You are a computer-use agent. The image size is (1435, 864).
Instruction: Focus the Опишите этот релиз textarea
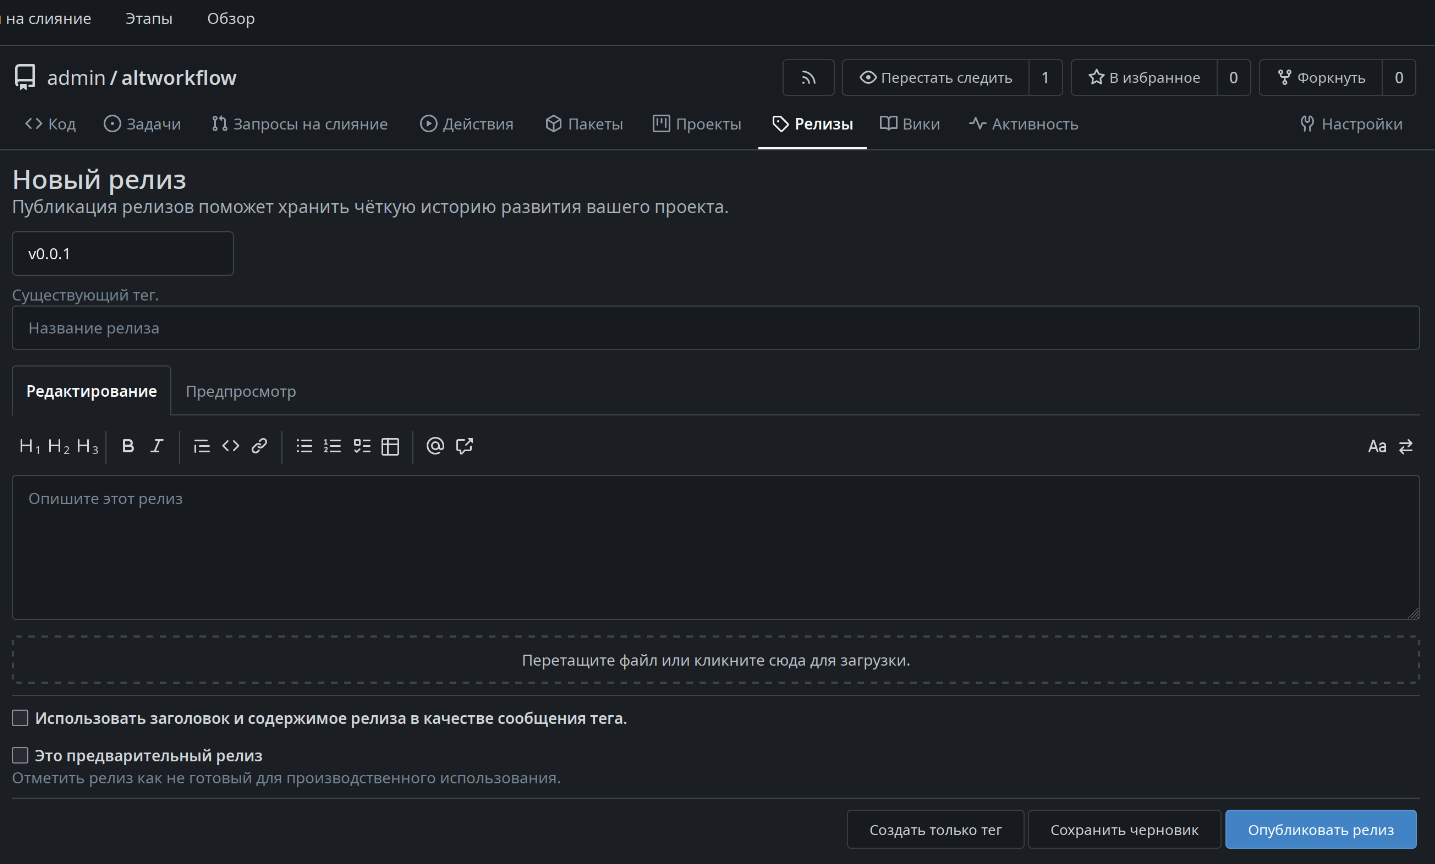coord(716,548)
